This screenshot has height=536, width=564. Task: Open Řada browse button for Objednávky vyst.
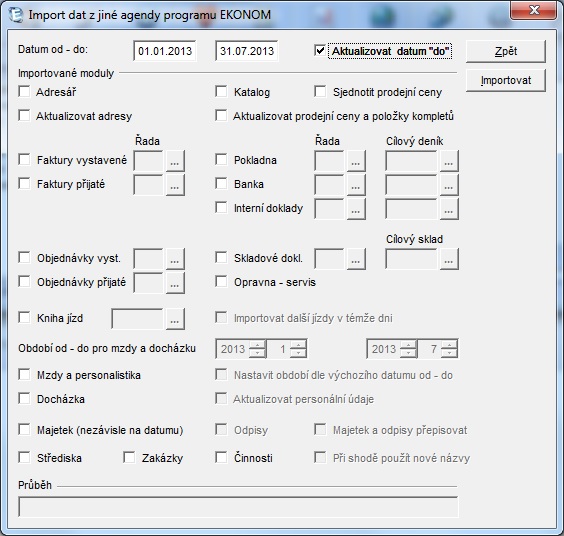click(175, 259)
